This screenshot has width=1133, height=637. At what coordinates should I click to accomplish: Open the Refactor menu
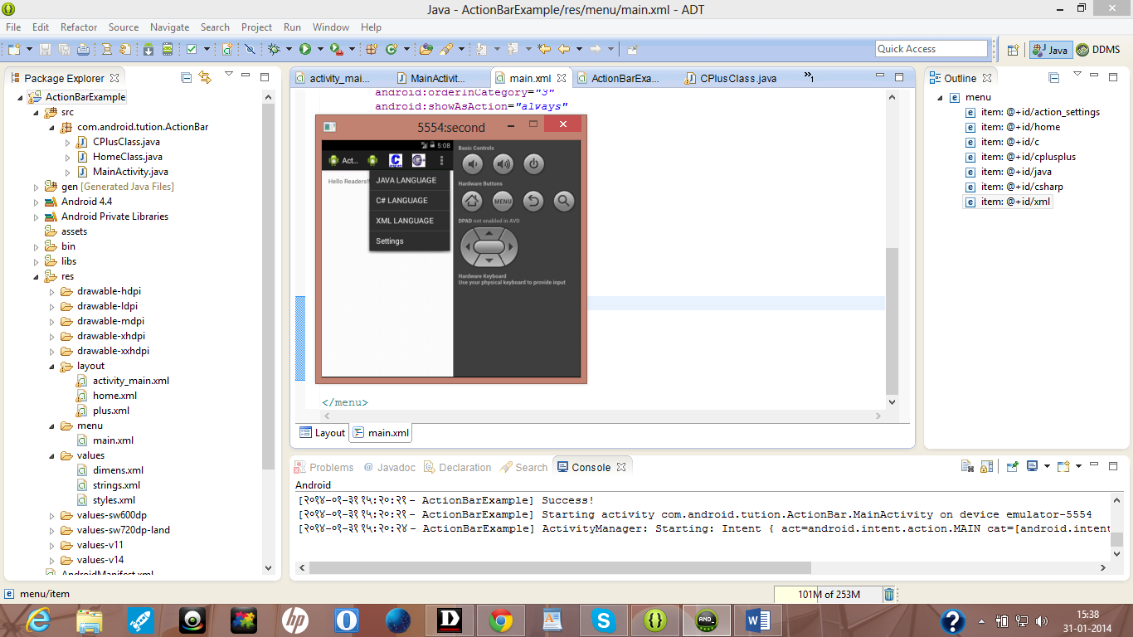tap(78, 27)
